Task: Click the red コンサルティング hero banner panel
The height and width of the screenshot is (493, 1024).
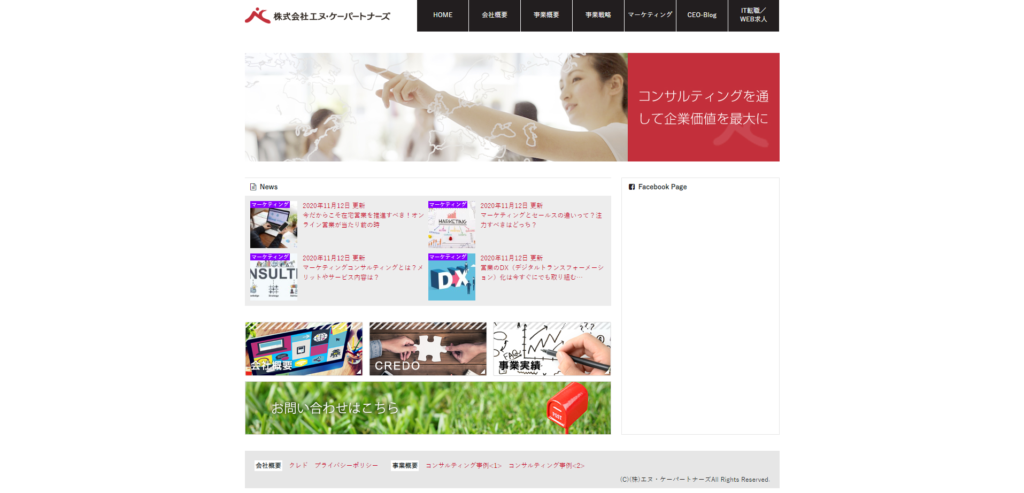Action: [703, 107]
